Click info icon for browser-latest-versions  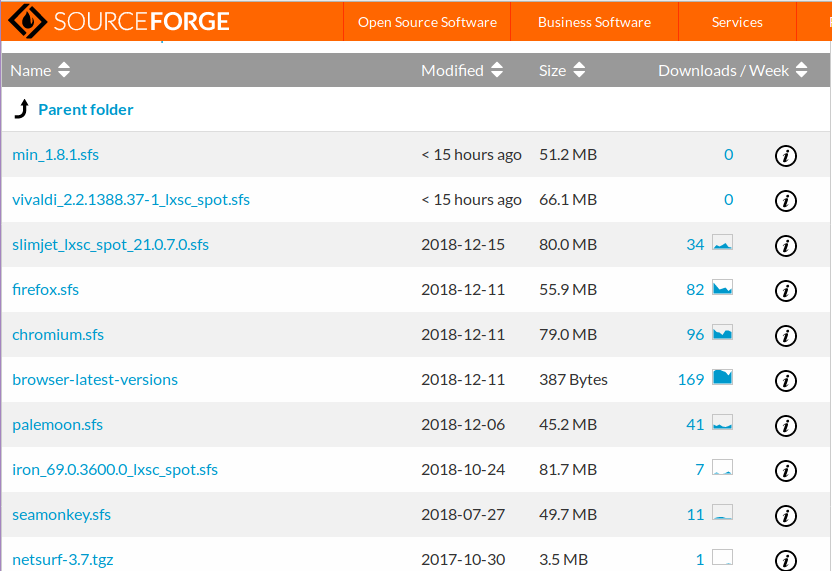[x=786, y=380]
